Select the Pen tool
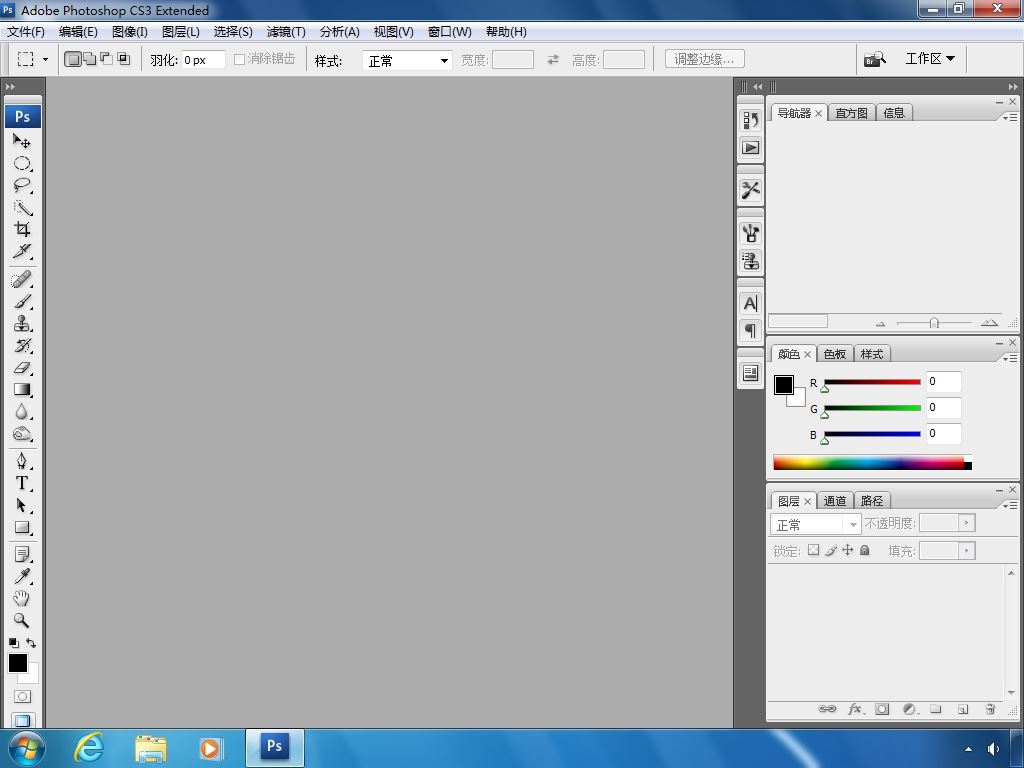Screen dimensions: 1024x768 (x=22, y=461)
